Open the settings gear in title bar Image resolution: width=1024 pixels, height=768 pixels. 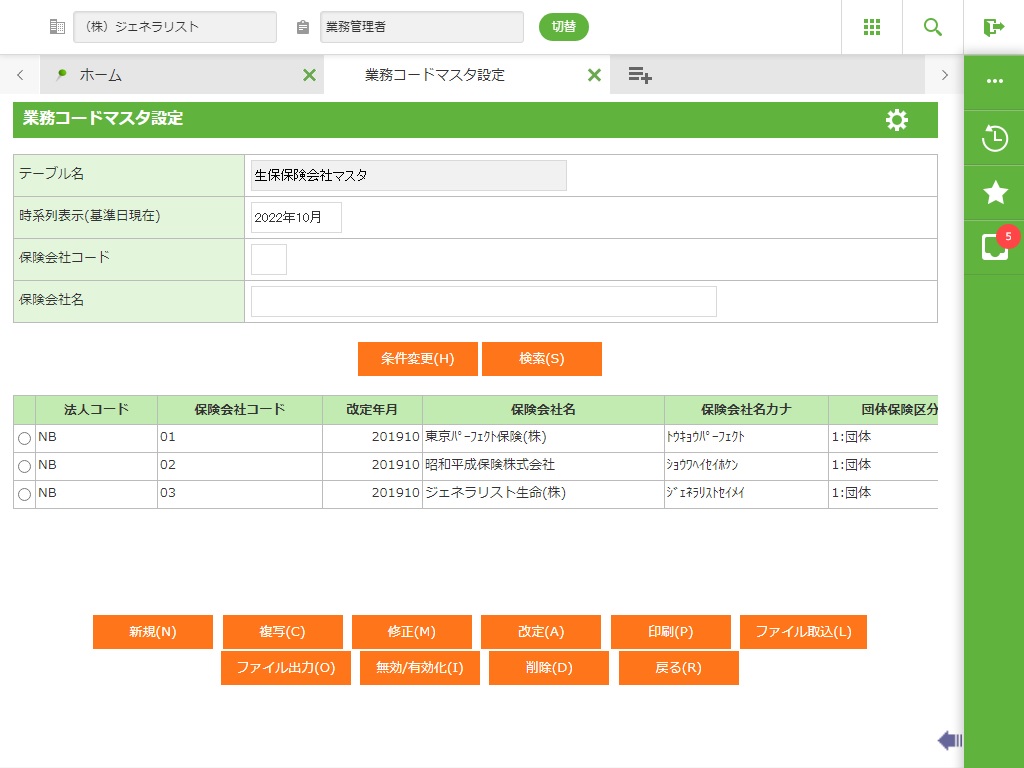897,120
